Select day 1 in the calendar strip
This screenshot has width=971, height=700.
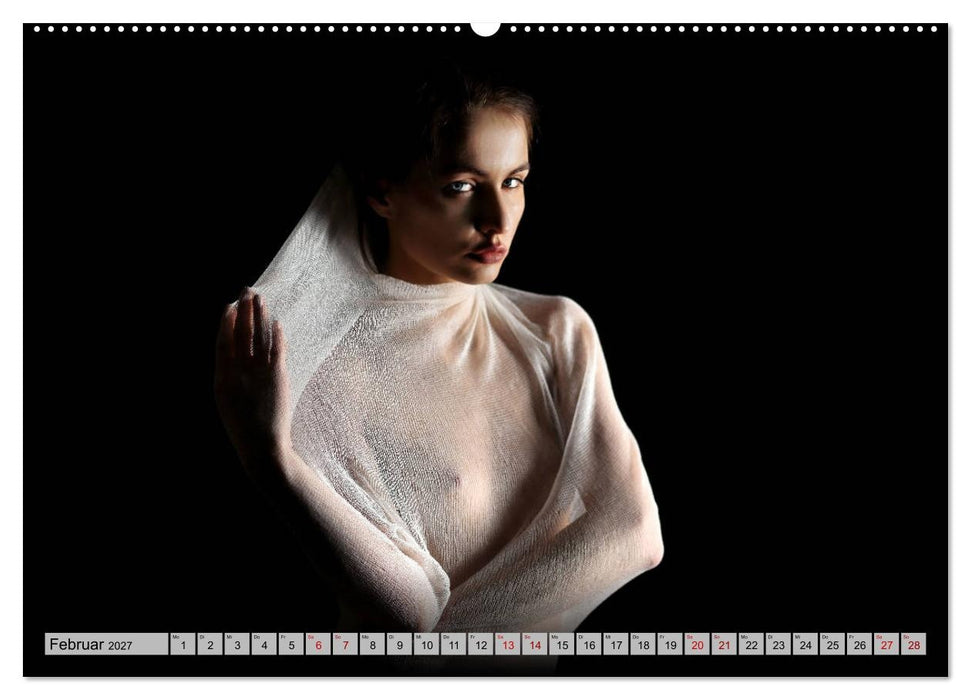(x=183, y=644)
